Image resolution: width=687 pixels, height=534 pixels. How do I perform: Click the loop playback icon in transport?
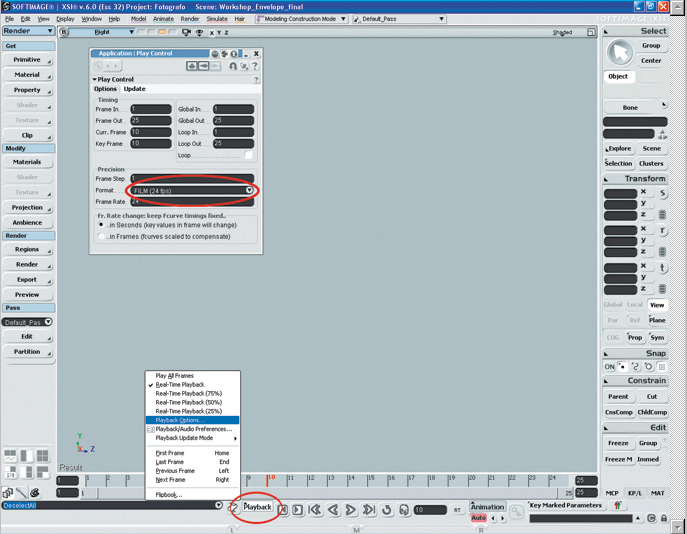(387, 510)
